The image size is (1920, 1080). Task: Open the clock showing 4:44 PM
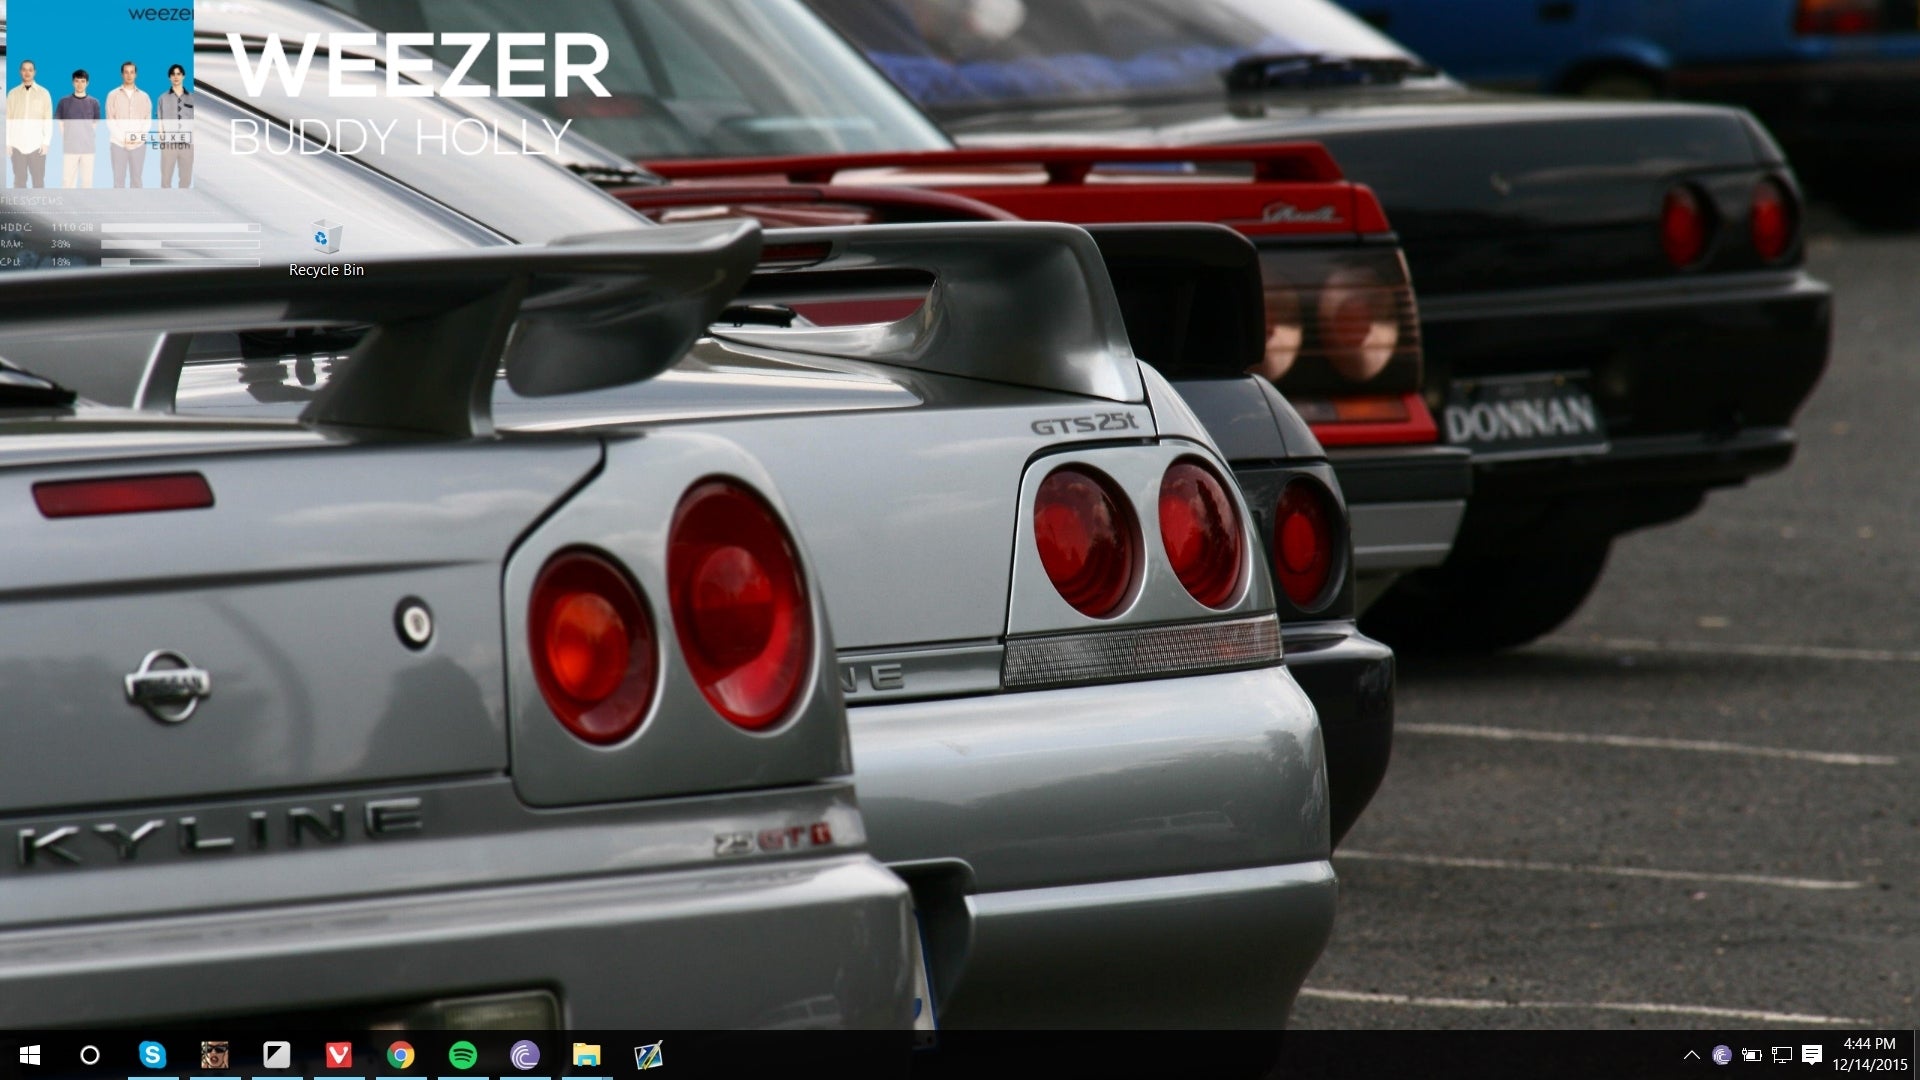1870,1055
